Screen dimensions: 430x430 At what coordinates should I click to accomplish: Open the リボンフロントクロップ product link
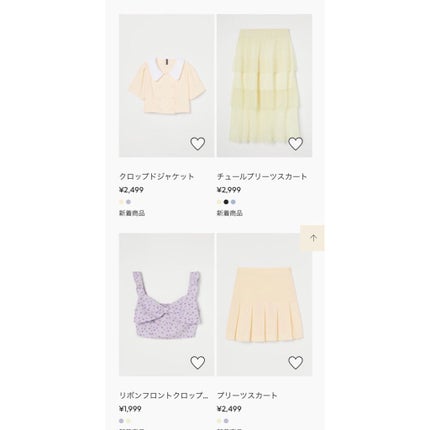coord(163,396)
